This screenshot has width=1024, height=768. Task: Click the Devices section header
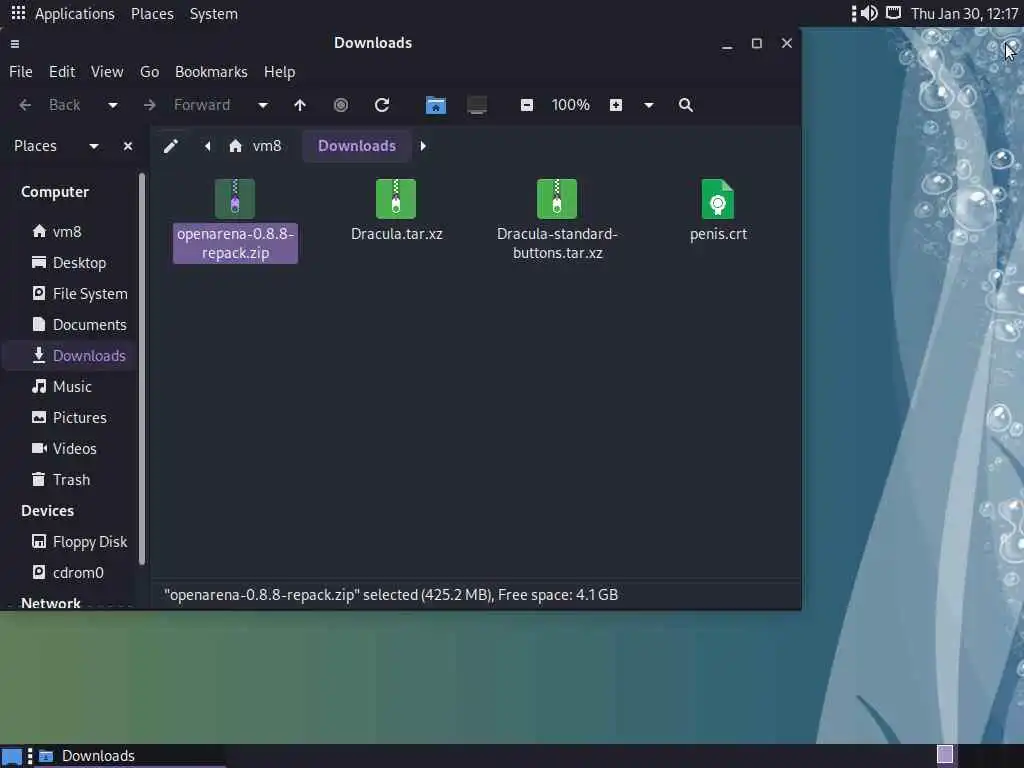[x=47, y=511]
